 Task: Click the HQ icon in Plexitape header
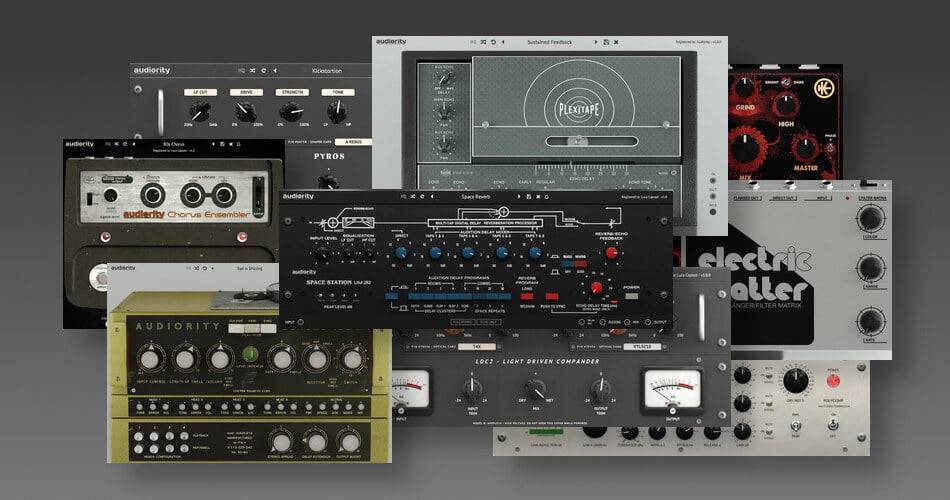tap(473, 42)
